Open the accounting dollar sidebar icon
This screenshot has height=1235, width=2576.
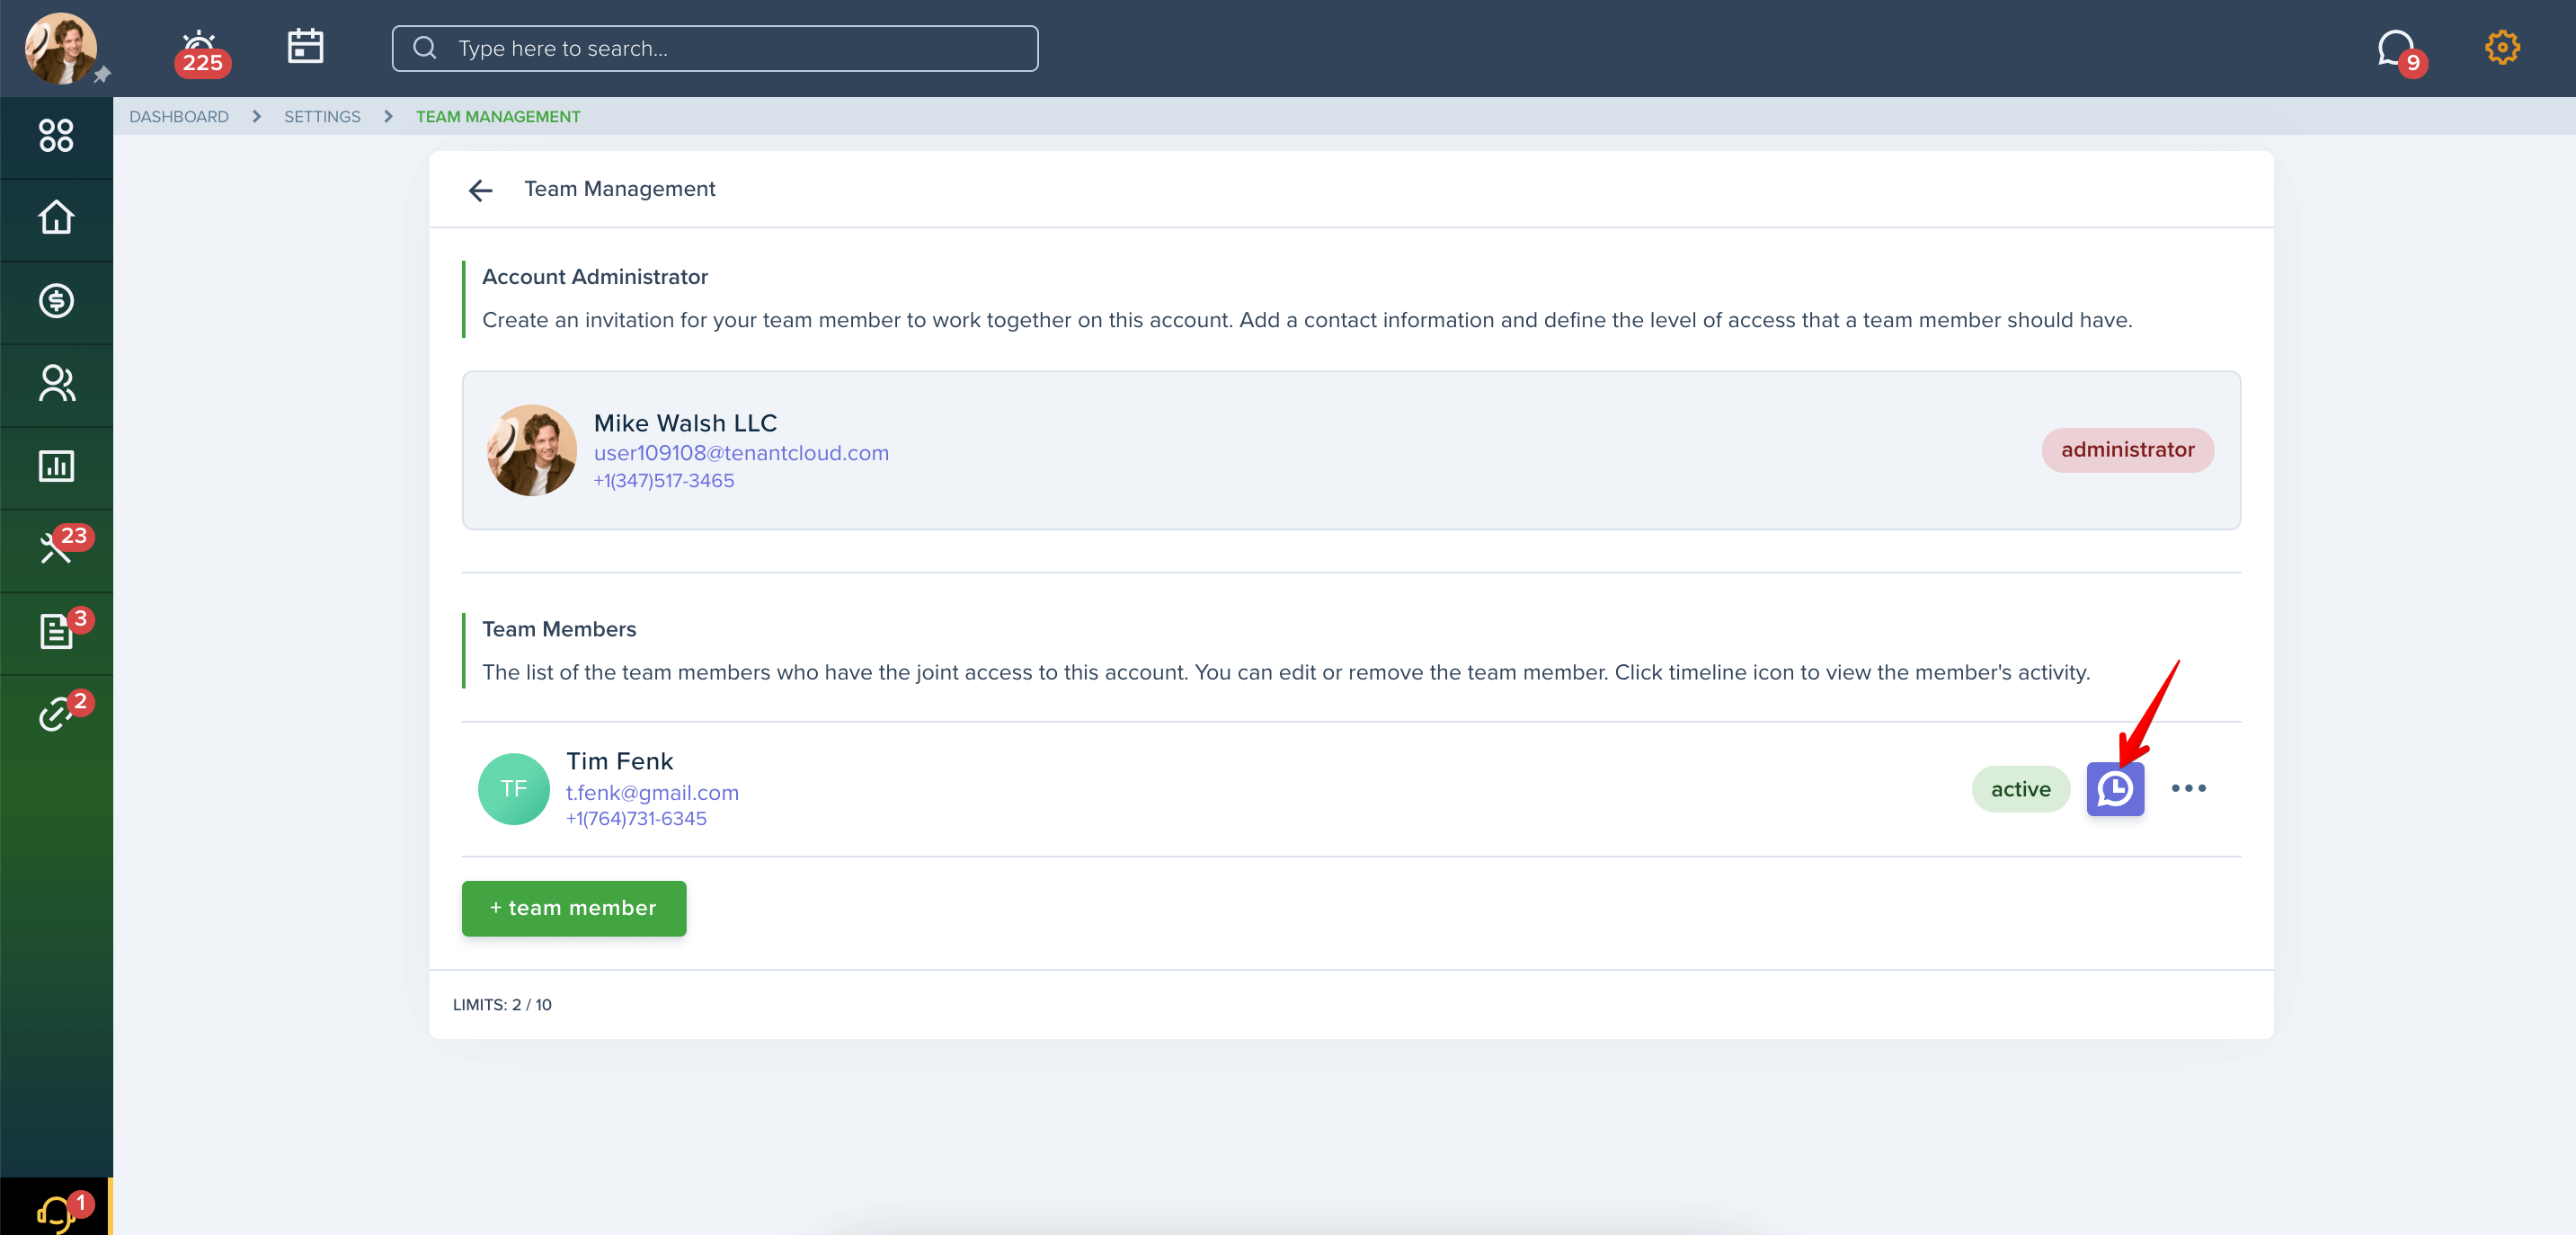coord(56,300)
